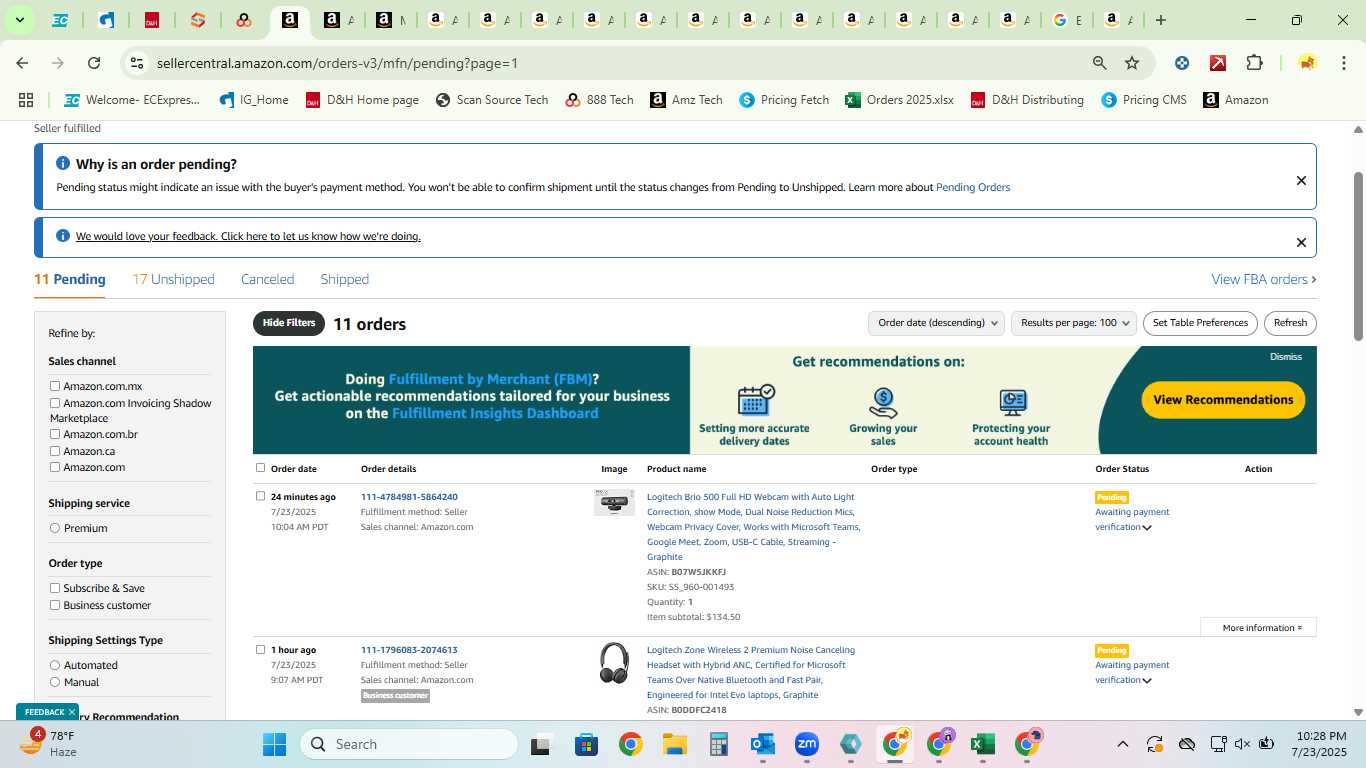
Task: Open Excel from taskbar
Action: 982,744
